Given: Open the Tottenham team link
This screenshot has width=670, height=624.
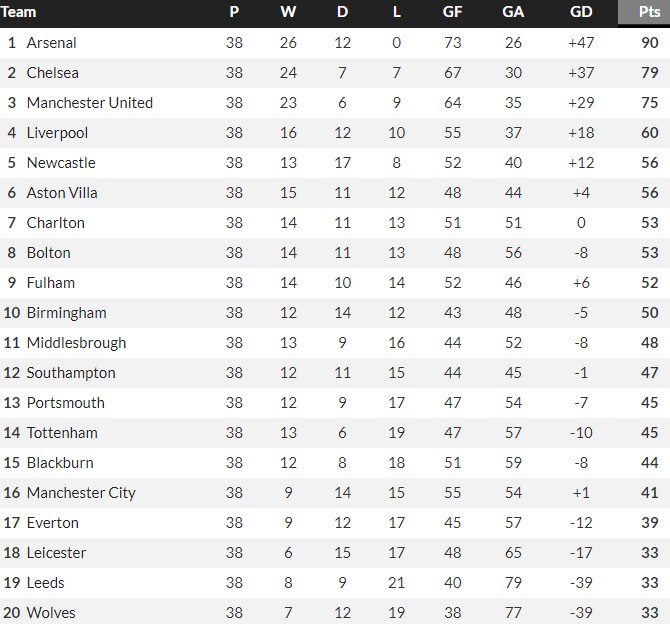Looking at the screenshot, I should click(x=62, y=433).
